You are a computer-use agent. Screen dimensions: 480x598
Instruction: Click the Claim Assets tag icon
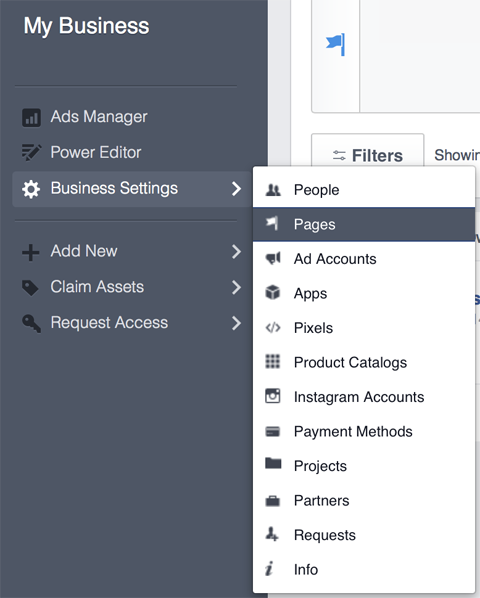click(x=31, y=288)
